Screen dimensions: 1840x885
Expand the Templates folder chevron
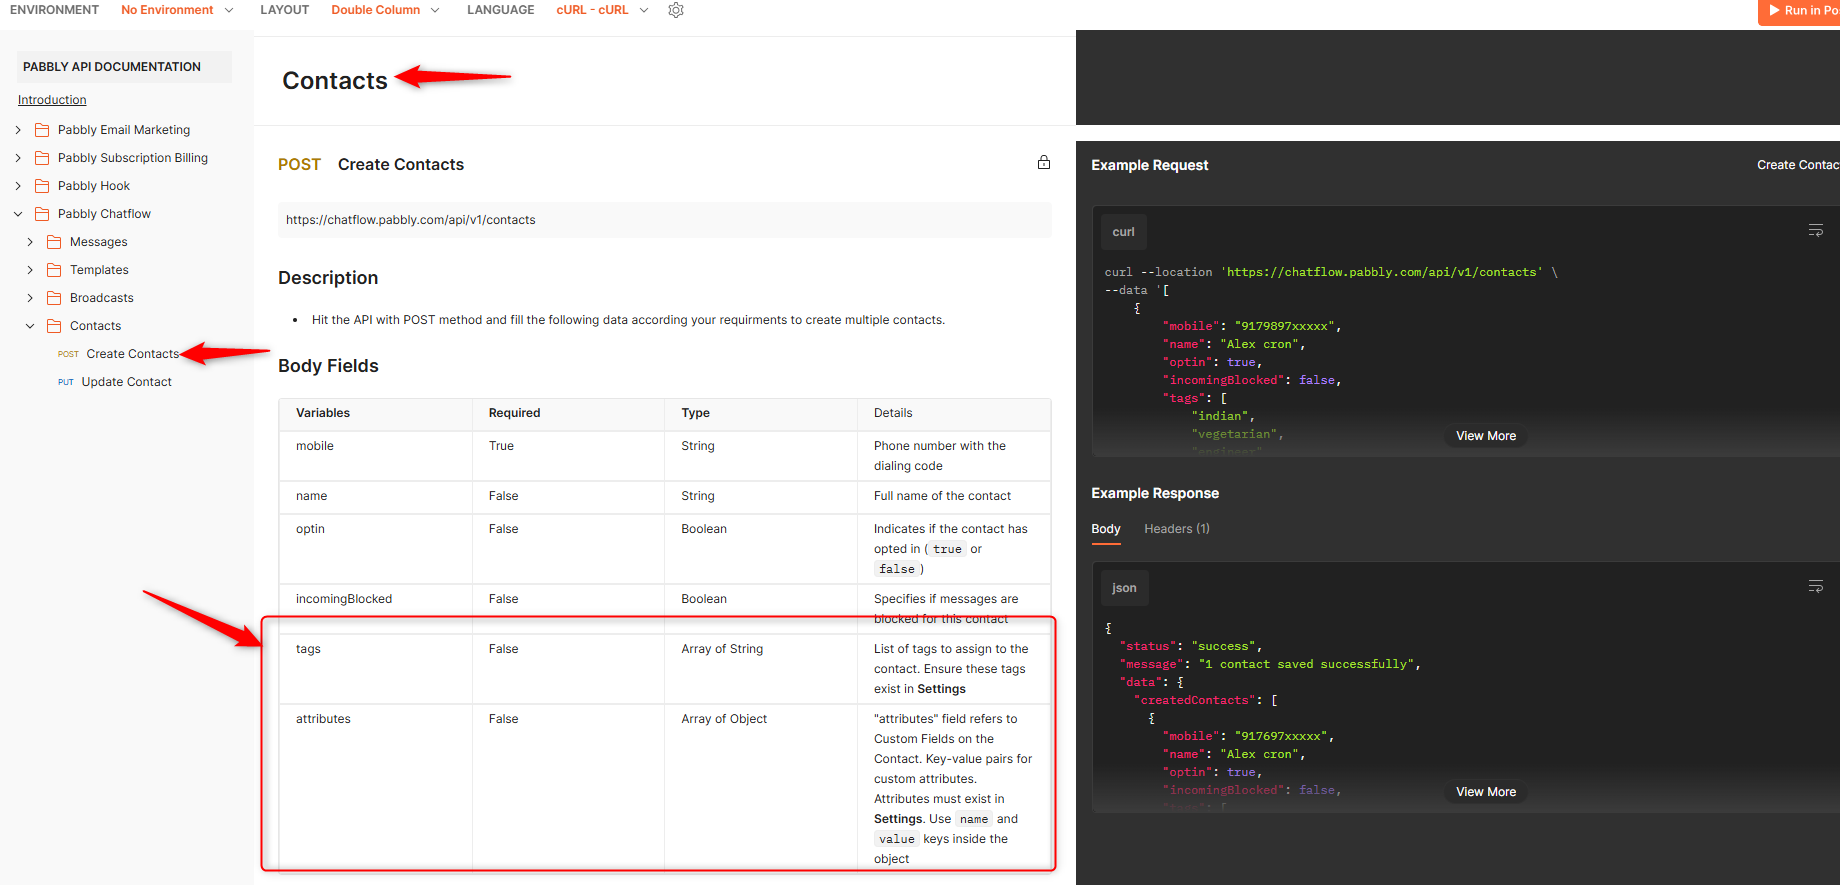(x=30, y=270)
